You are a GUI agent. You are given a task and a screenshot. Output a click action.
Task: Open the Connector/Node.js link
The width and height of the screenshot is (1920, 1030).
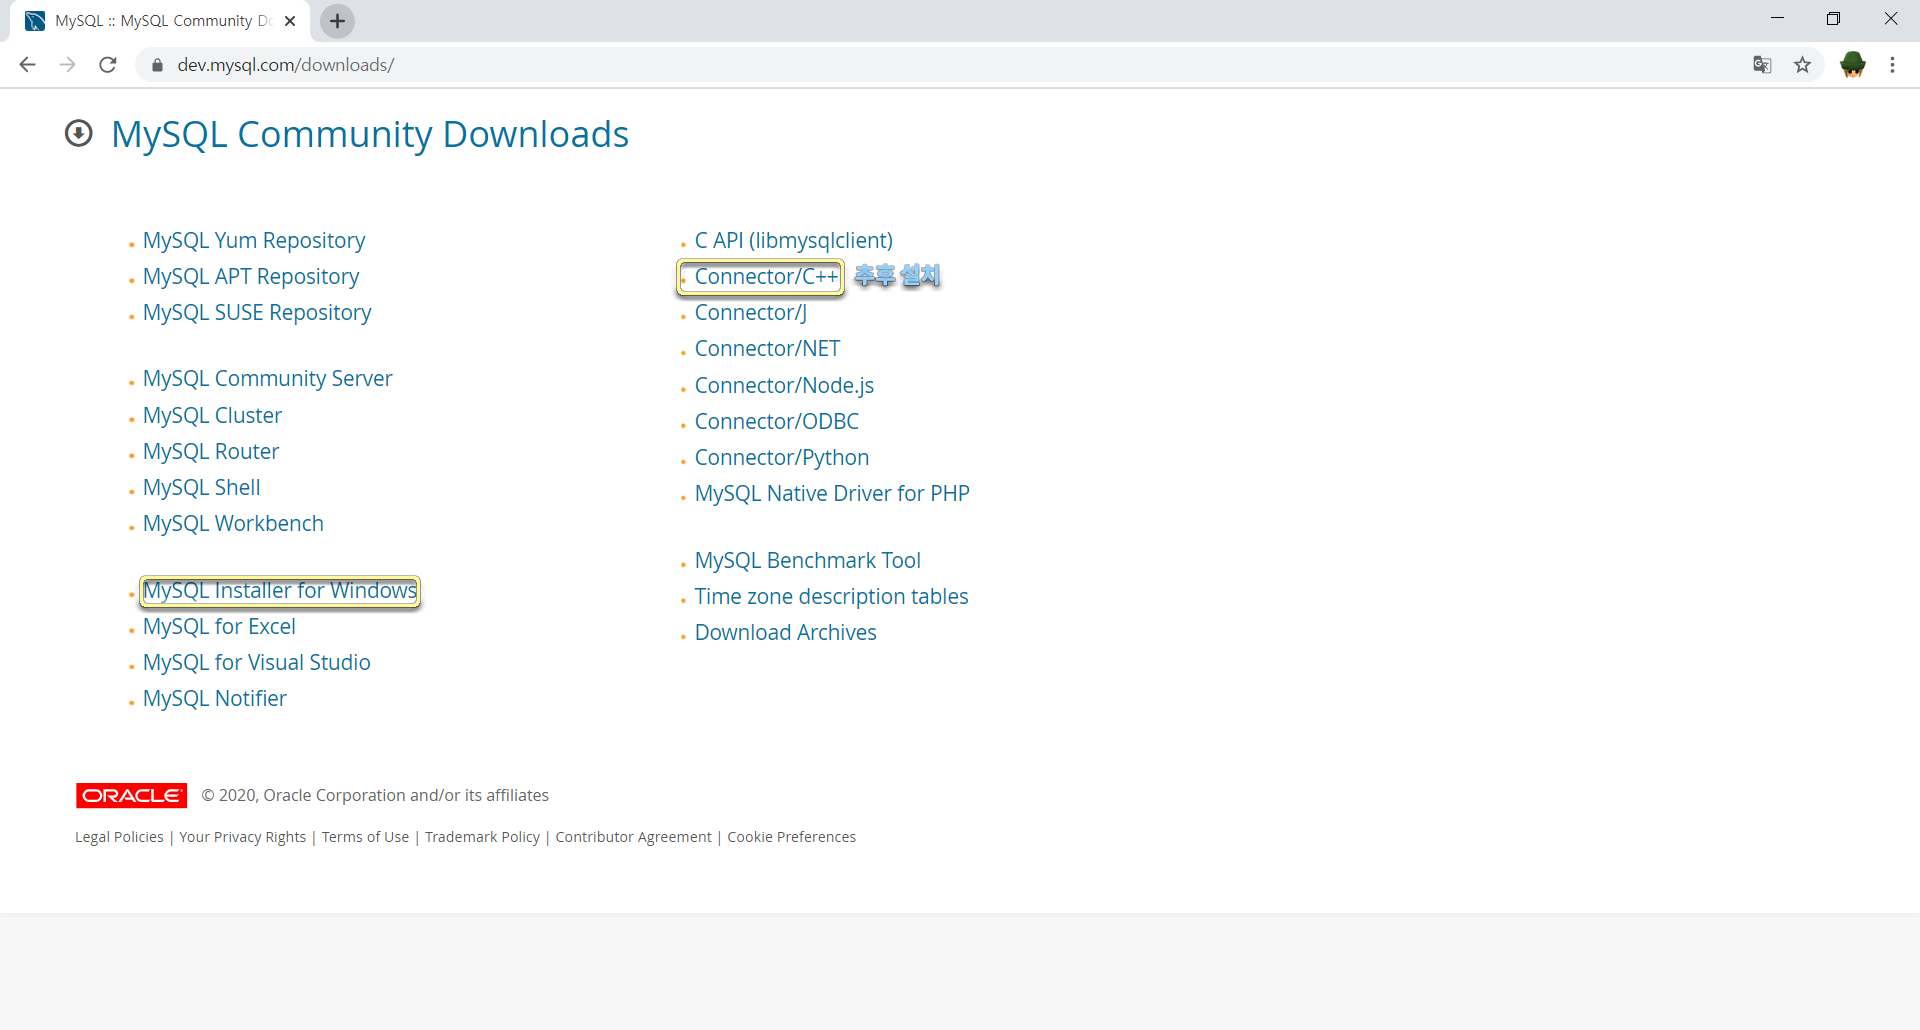[784, 386]
